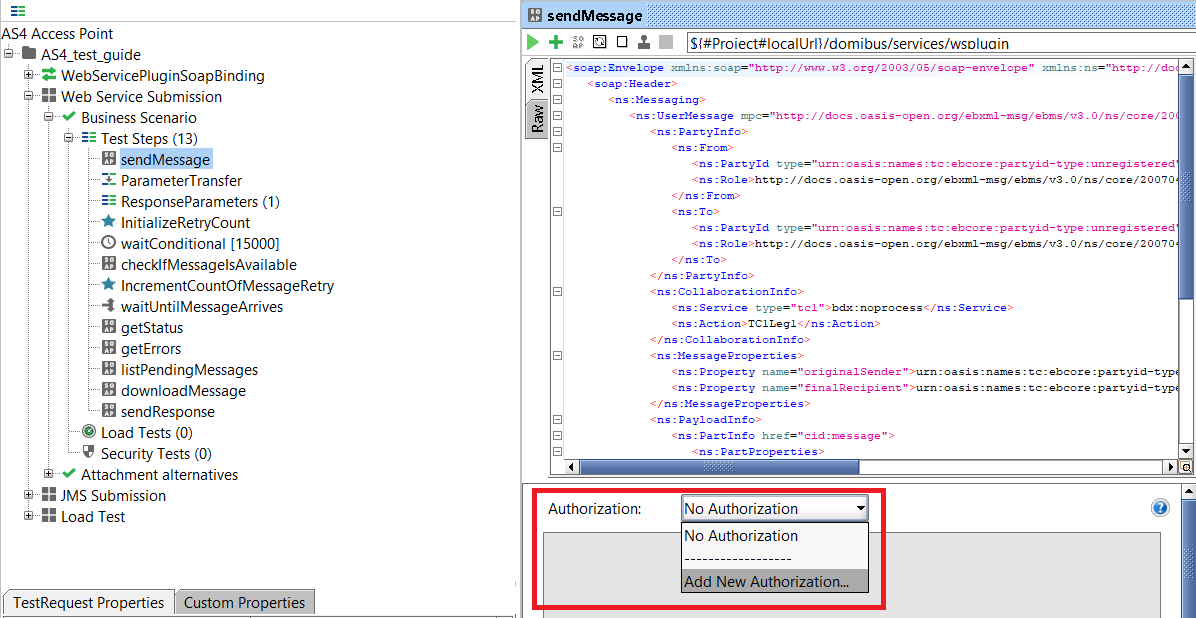
Task: Click the gray stop request icon
Action: point(666,42)
